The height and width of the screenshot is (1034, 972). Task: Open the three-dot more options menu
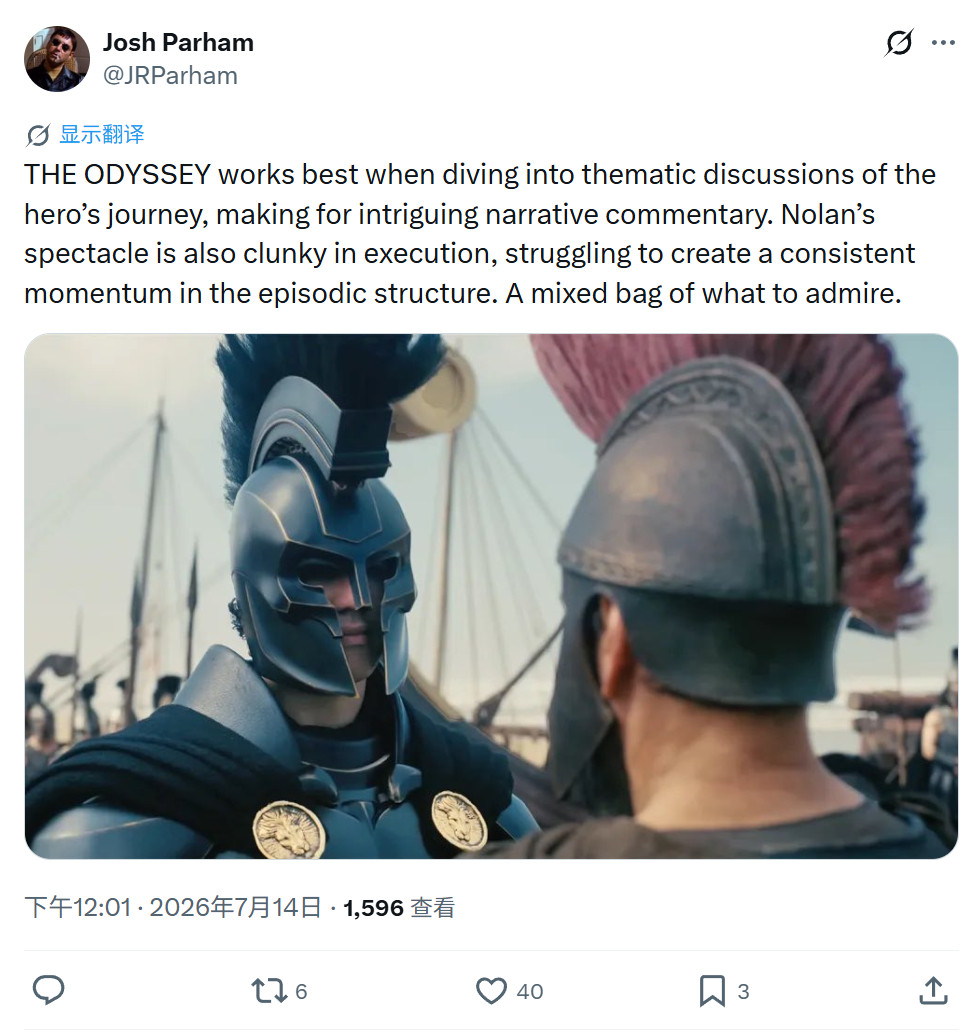coord(943,43)
